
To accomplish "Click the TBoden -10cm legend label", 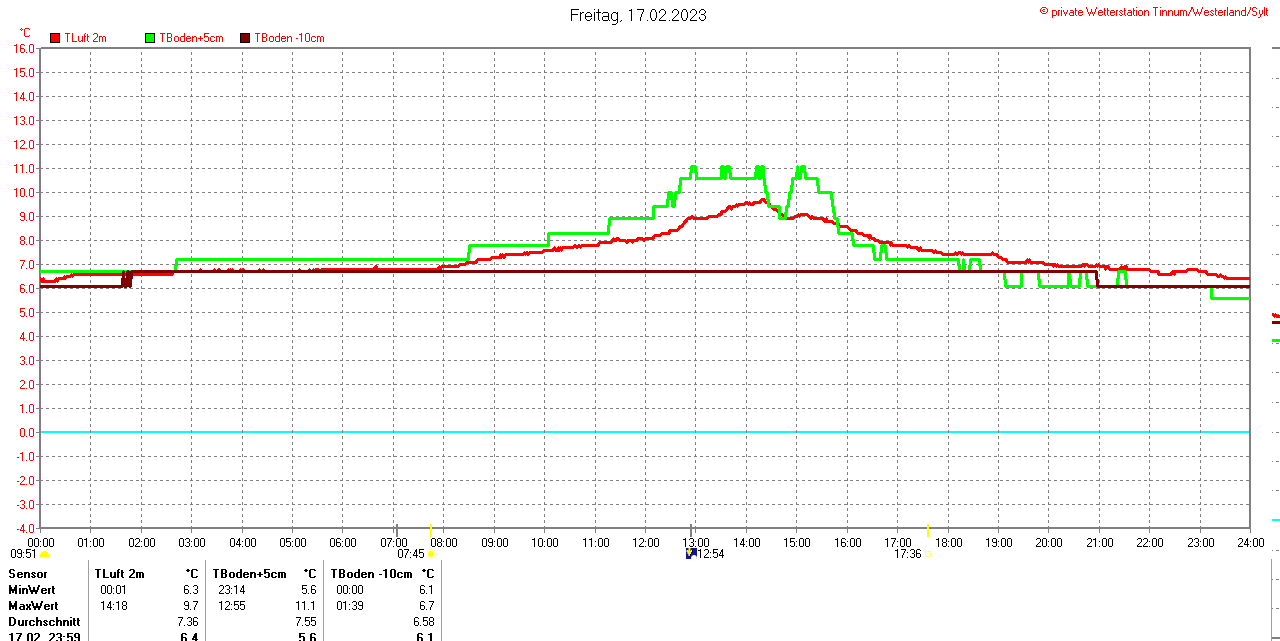I will pos(289,38).
